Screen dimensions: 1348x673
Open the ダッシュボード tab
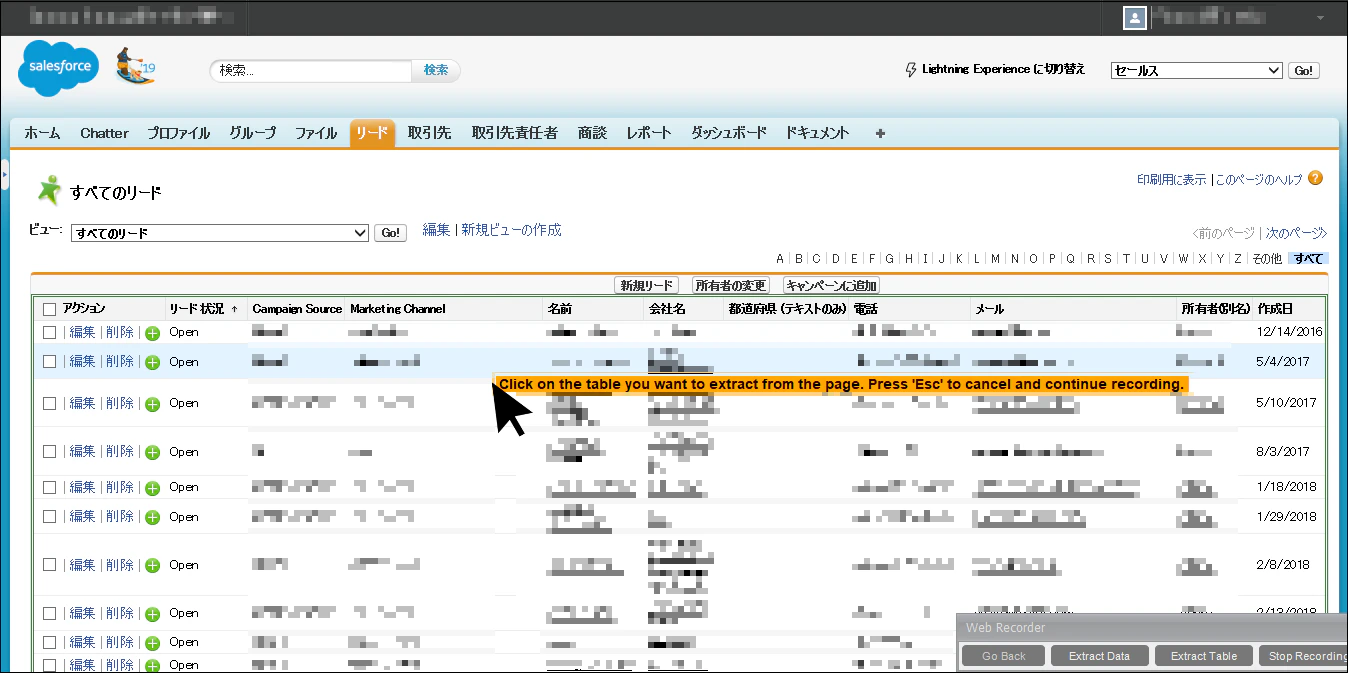[729, 133]
